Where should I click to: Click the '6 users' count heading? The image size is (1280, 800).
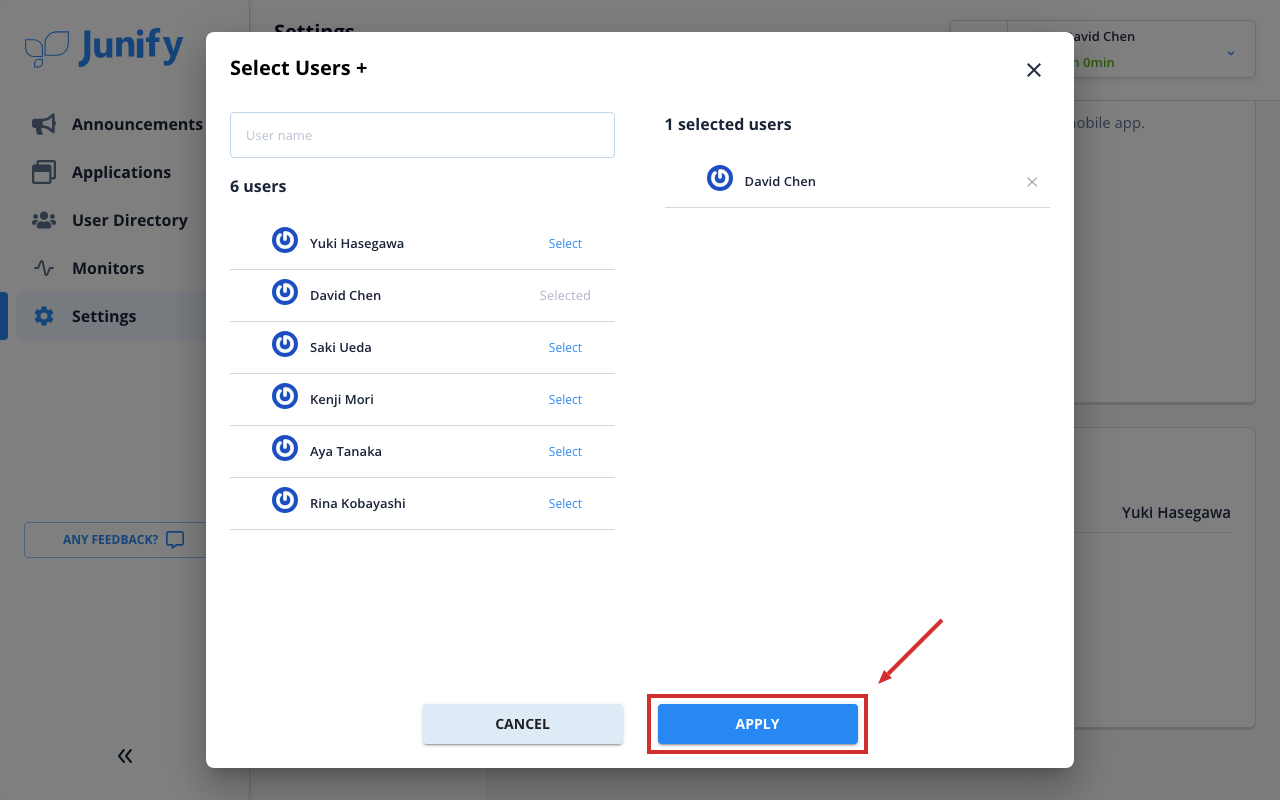coord(258,187)
